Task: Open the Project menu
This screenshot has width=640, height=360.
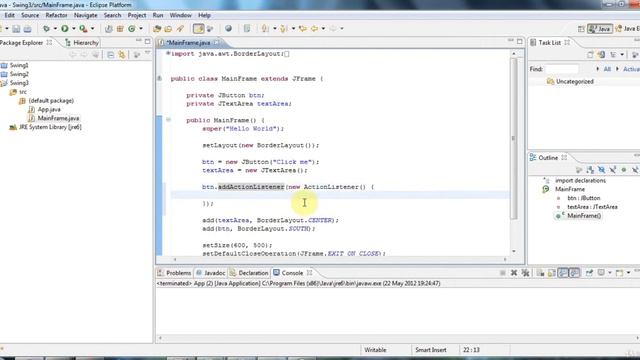Action: tap(137, 15)
